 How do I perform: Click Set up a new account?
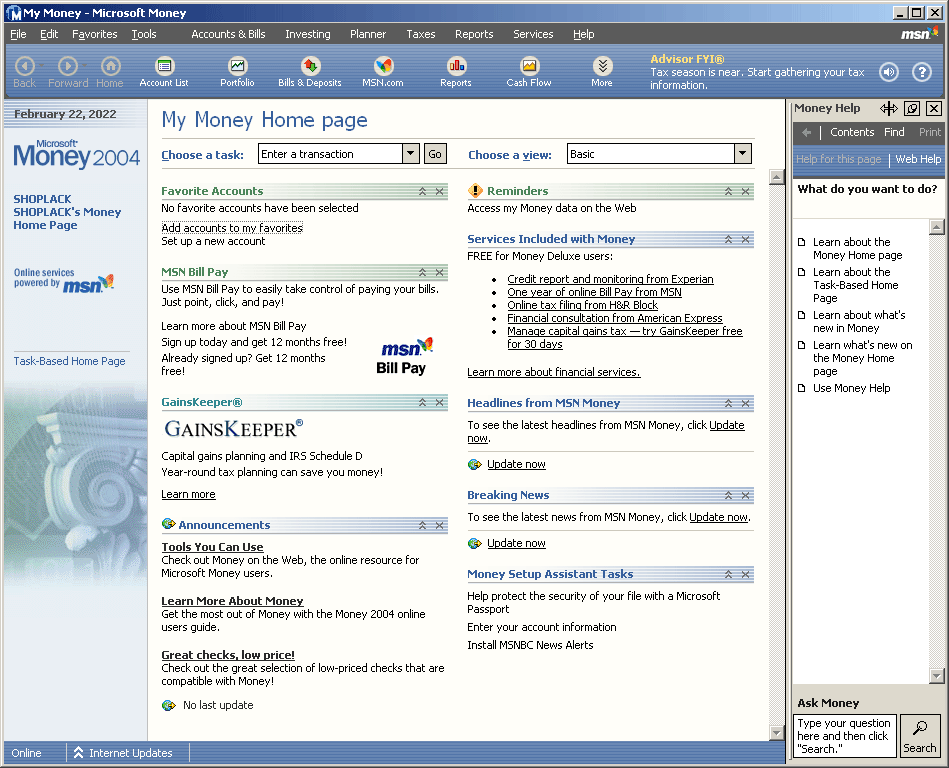(213, 241)
